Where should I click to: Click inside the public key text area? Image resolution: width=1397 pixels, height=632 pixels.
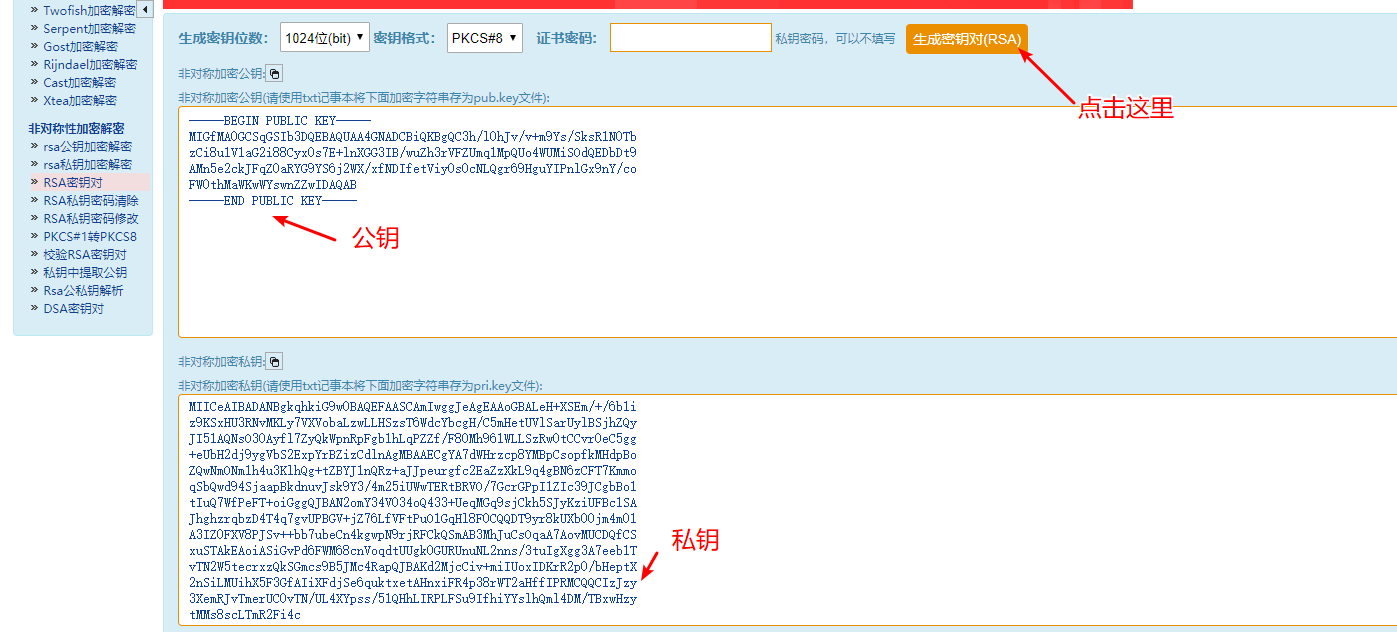(787, 222)
